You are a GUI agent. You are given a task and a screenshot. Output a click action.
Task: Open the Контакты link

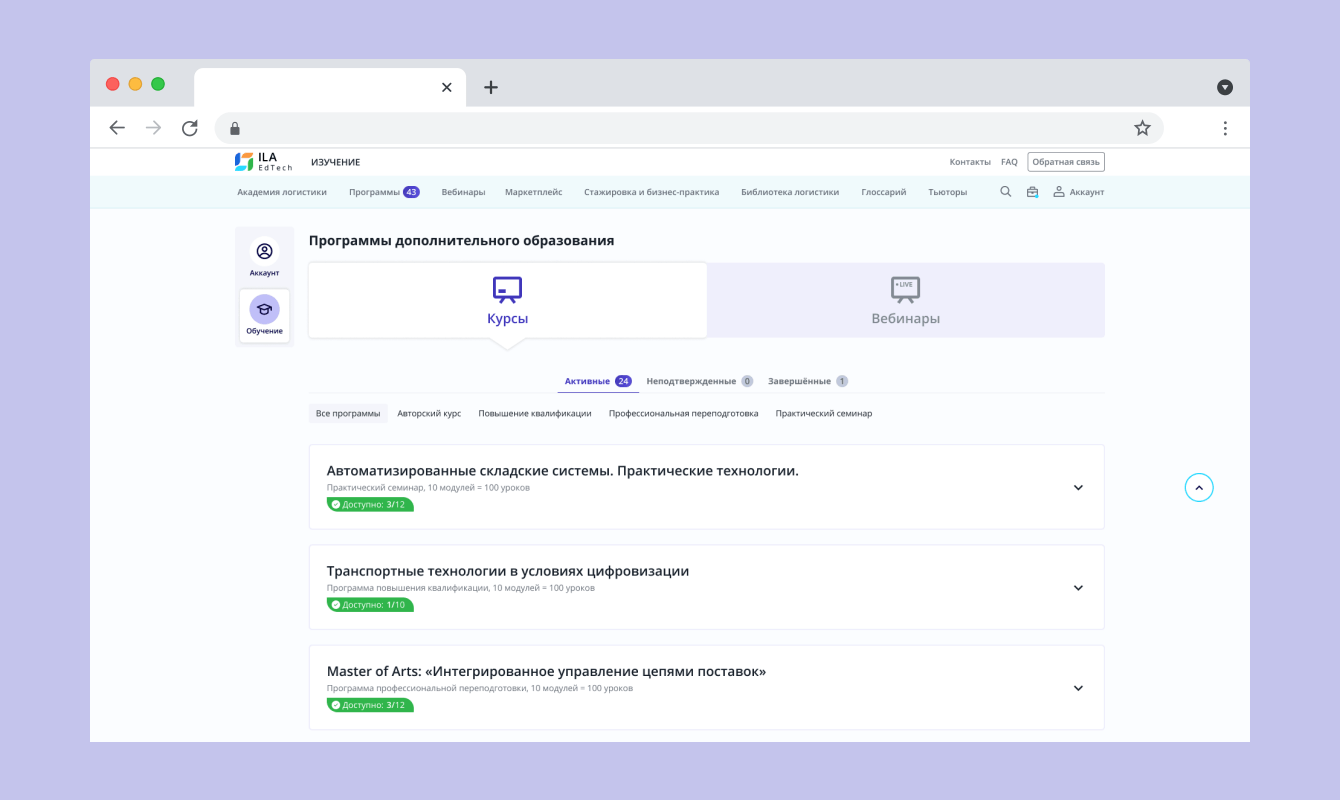[x=969, y=162]
